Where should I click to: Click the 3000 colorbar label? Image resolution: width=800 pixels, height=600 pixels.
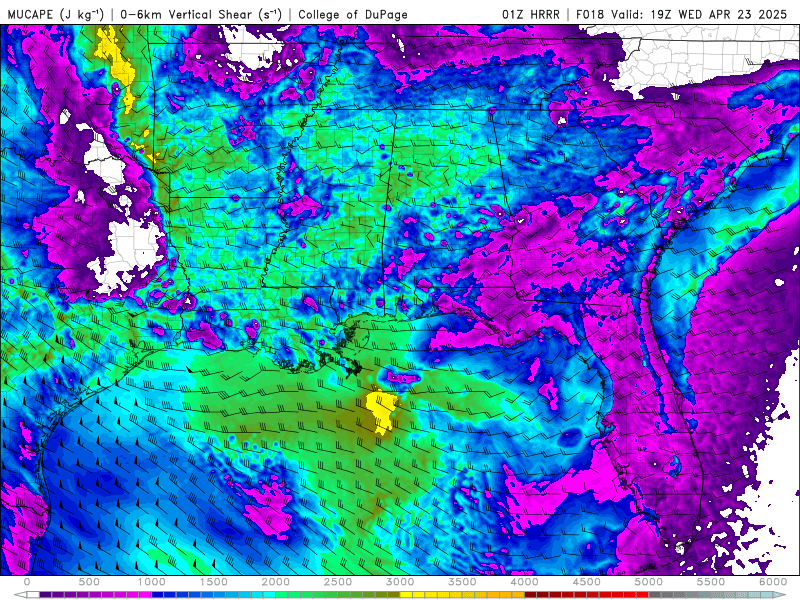pyautogui.click(x=400, y=582)
